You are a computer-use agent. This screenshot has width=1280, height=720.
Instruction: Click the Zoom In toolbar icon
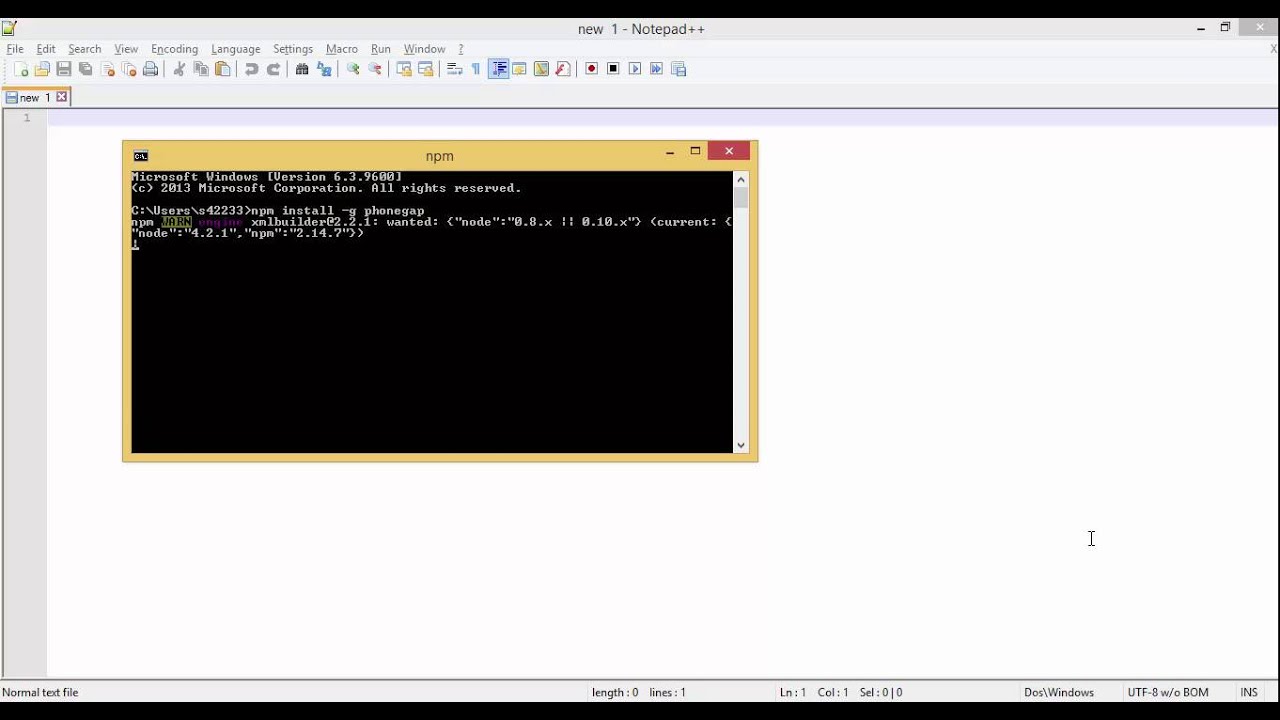353,69
